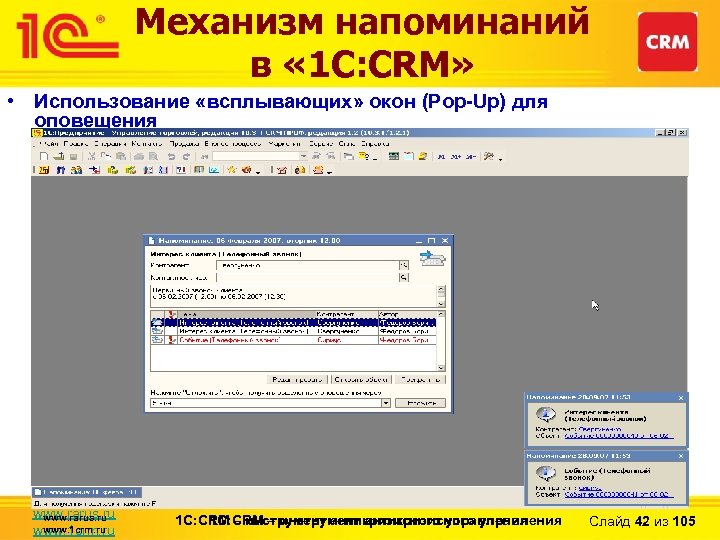Click down arrow of reminders list scrollbar

[x=441, y=367]
